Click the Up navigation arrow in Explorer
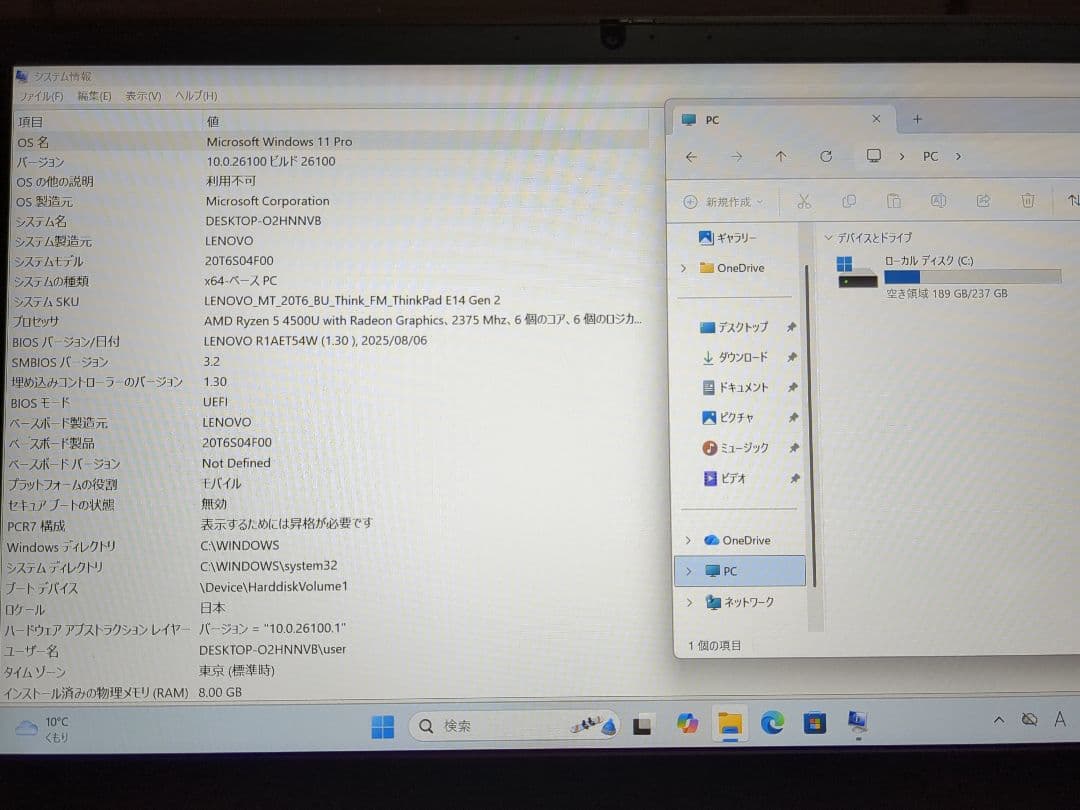The height and width of the screenshot is (810, 1080). click(x=781, y=156)
